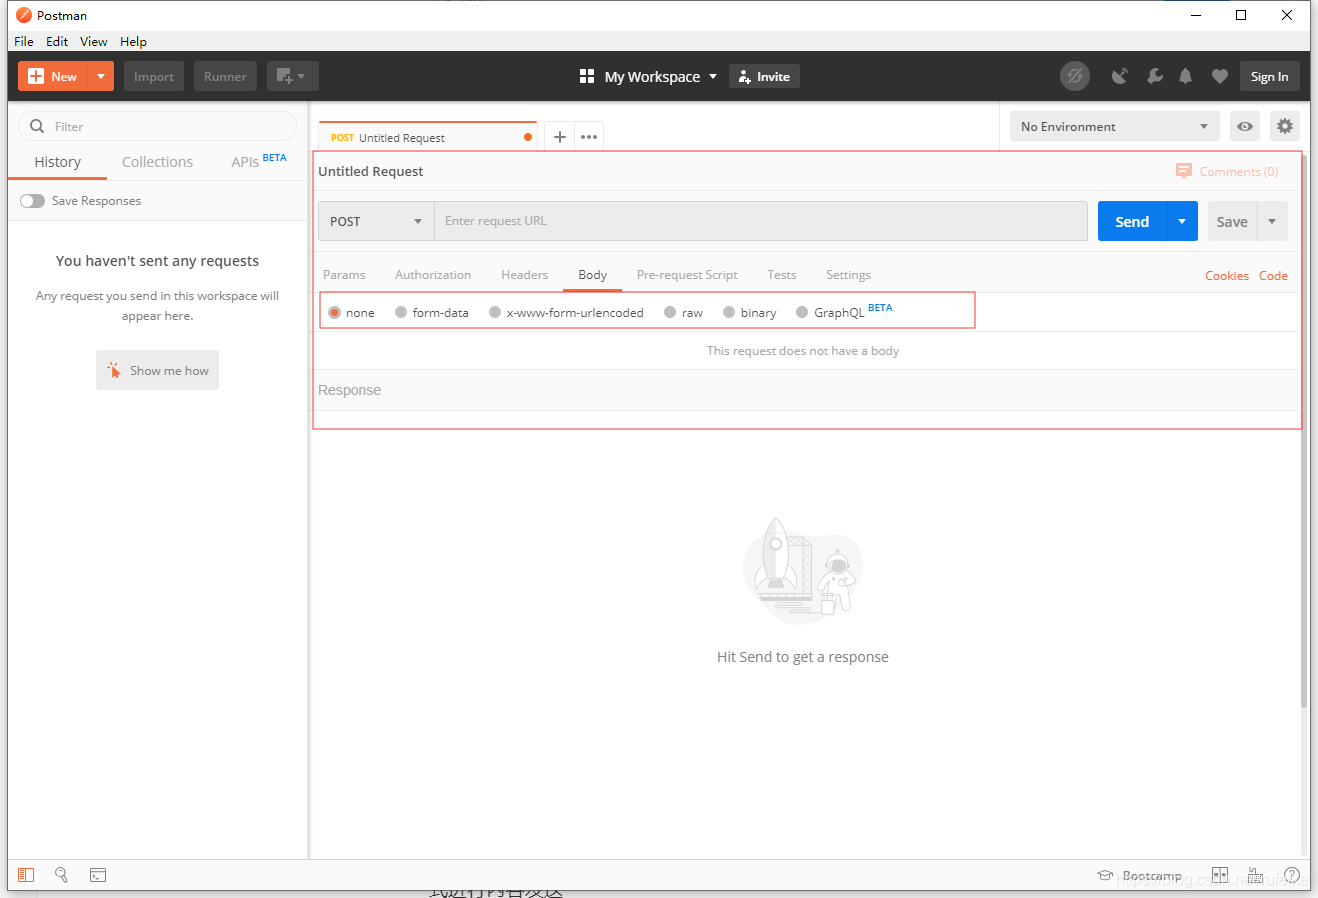Open the File menu
This screenshot has width=1318, height=898.
(24, 41)
